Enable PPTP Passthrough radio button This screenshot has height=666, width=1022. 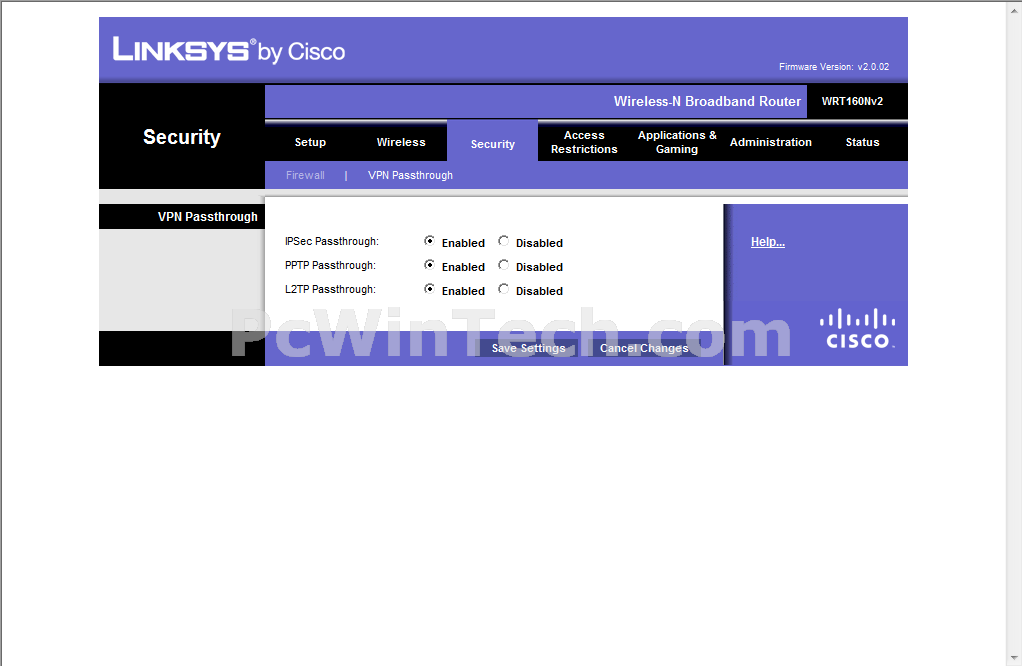click(429, 265)
